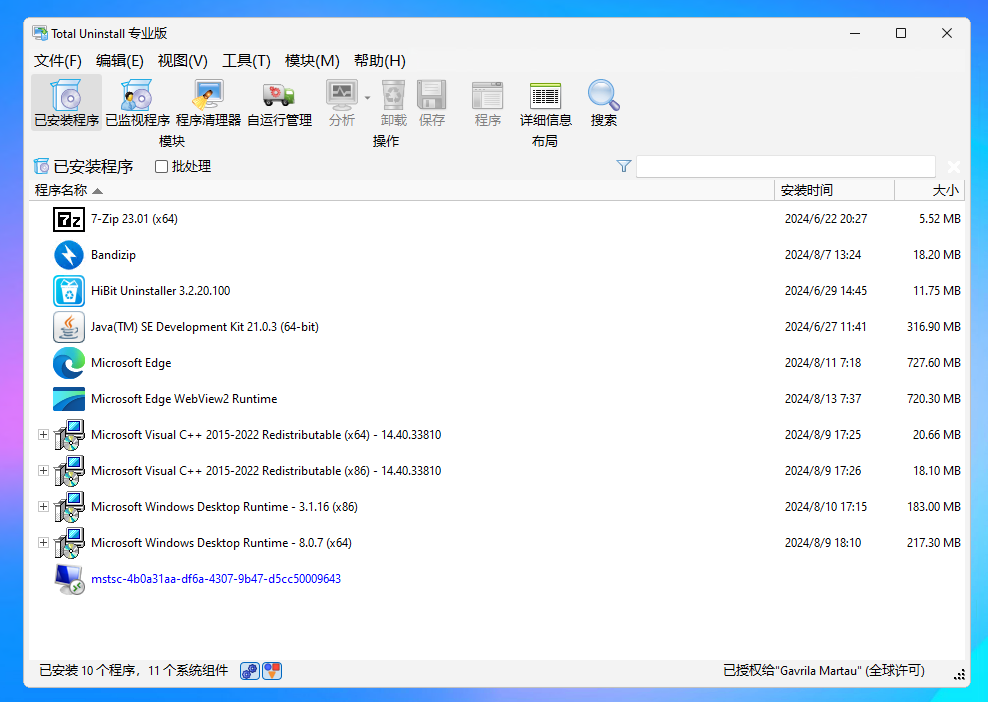Clear the filter with the X button
Image resolution: width=988 pixels, height=702 pixels.
click(954, 167)
